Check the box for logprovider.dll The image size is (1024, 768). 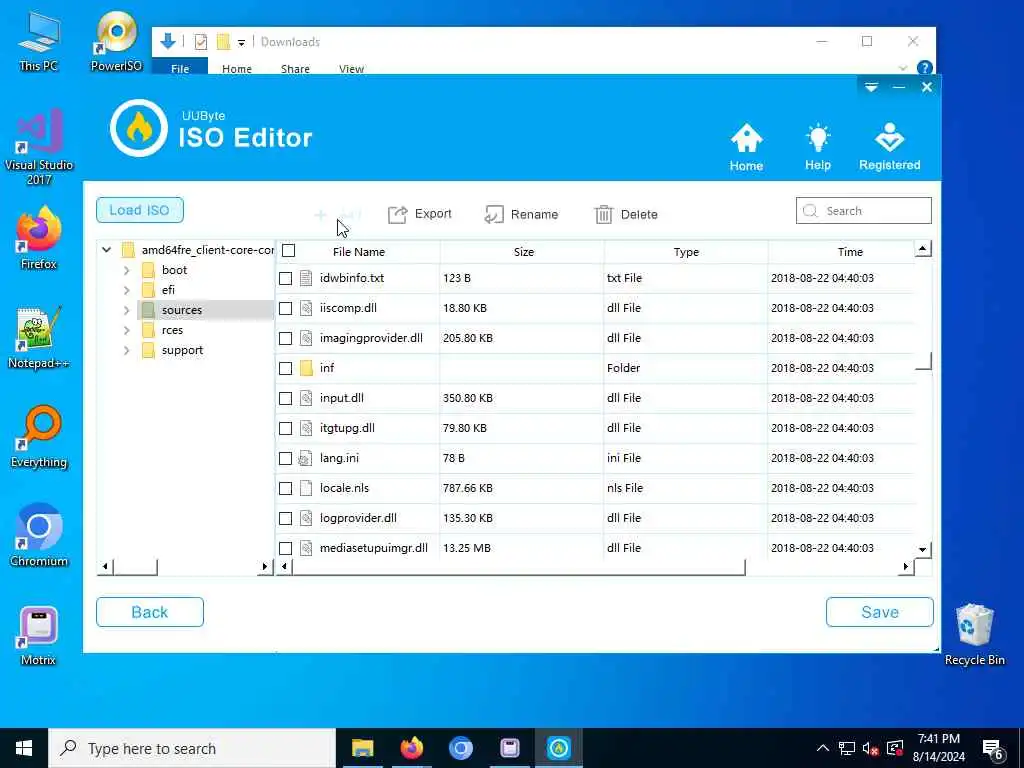coord(285,519)
